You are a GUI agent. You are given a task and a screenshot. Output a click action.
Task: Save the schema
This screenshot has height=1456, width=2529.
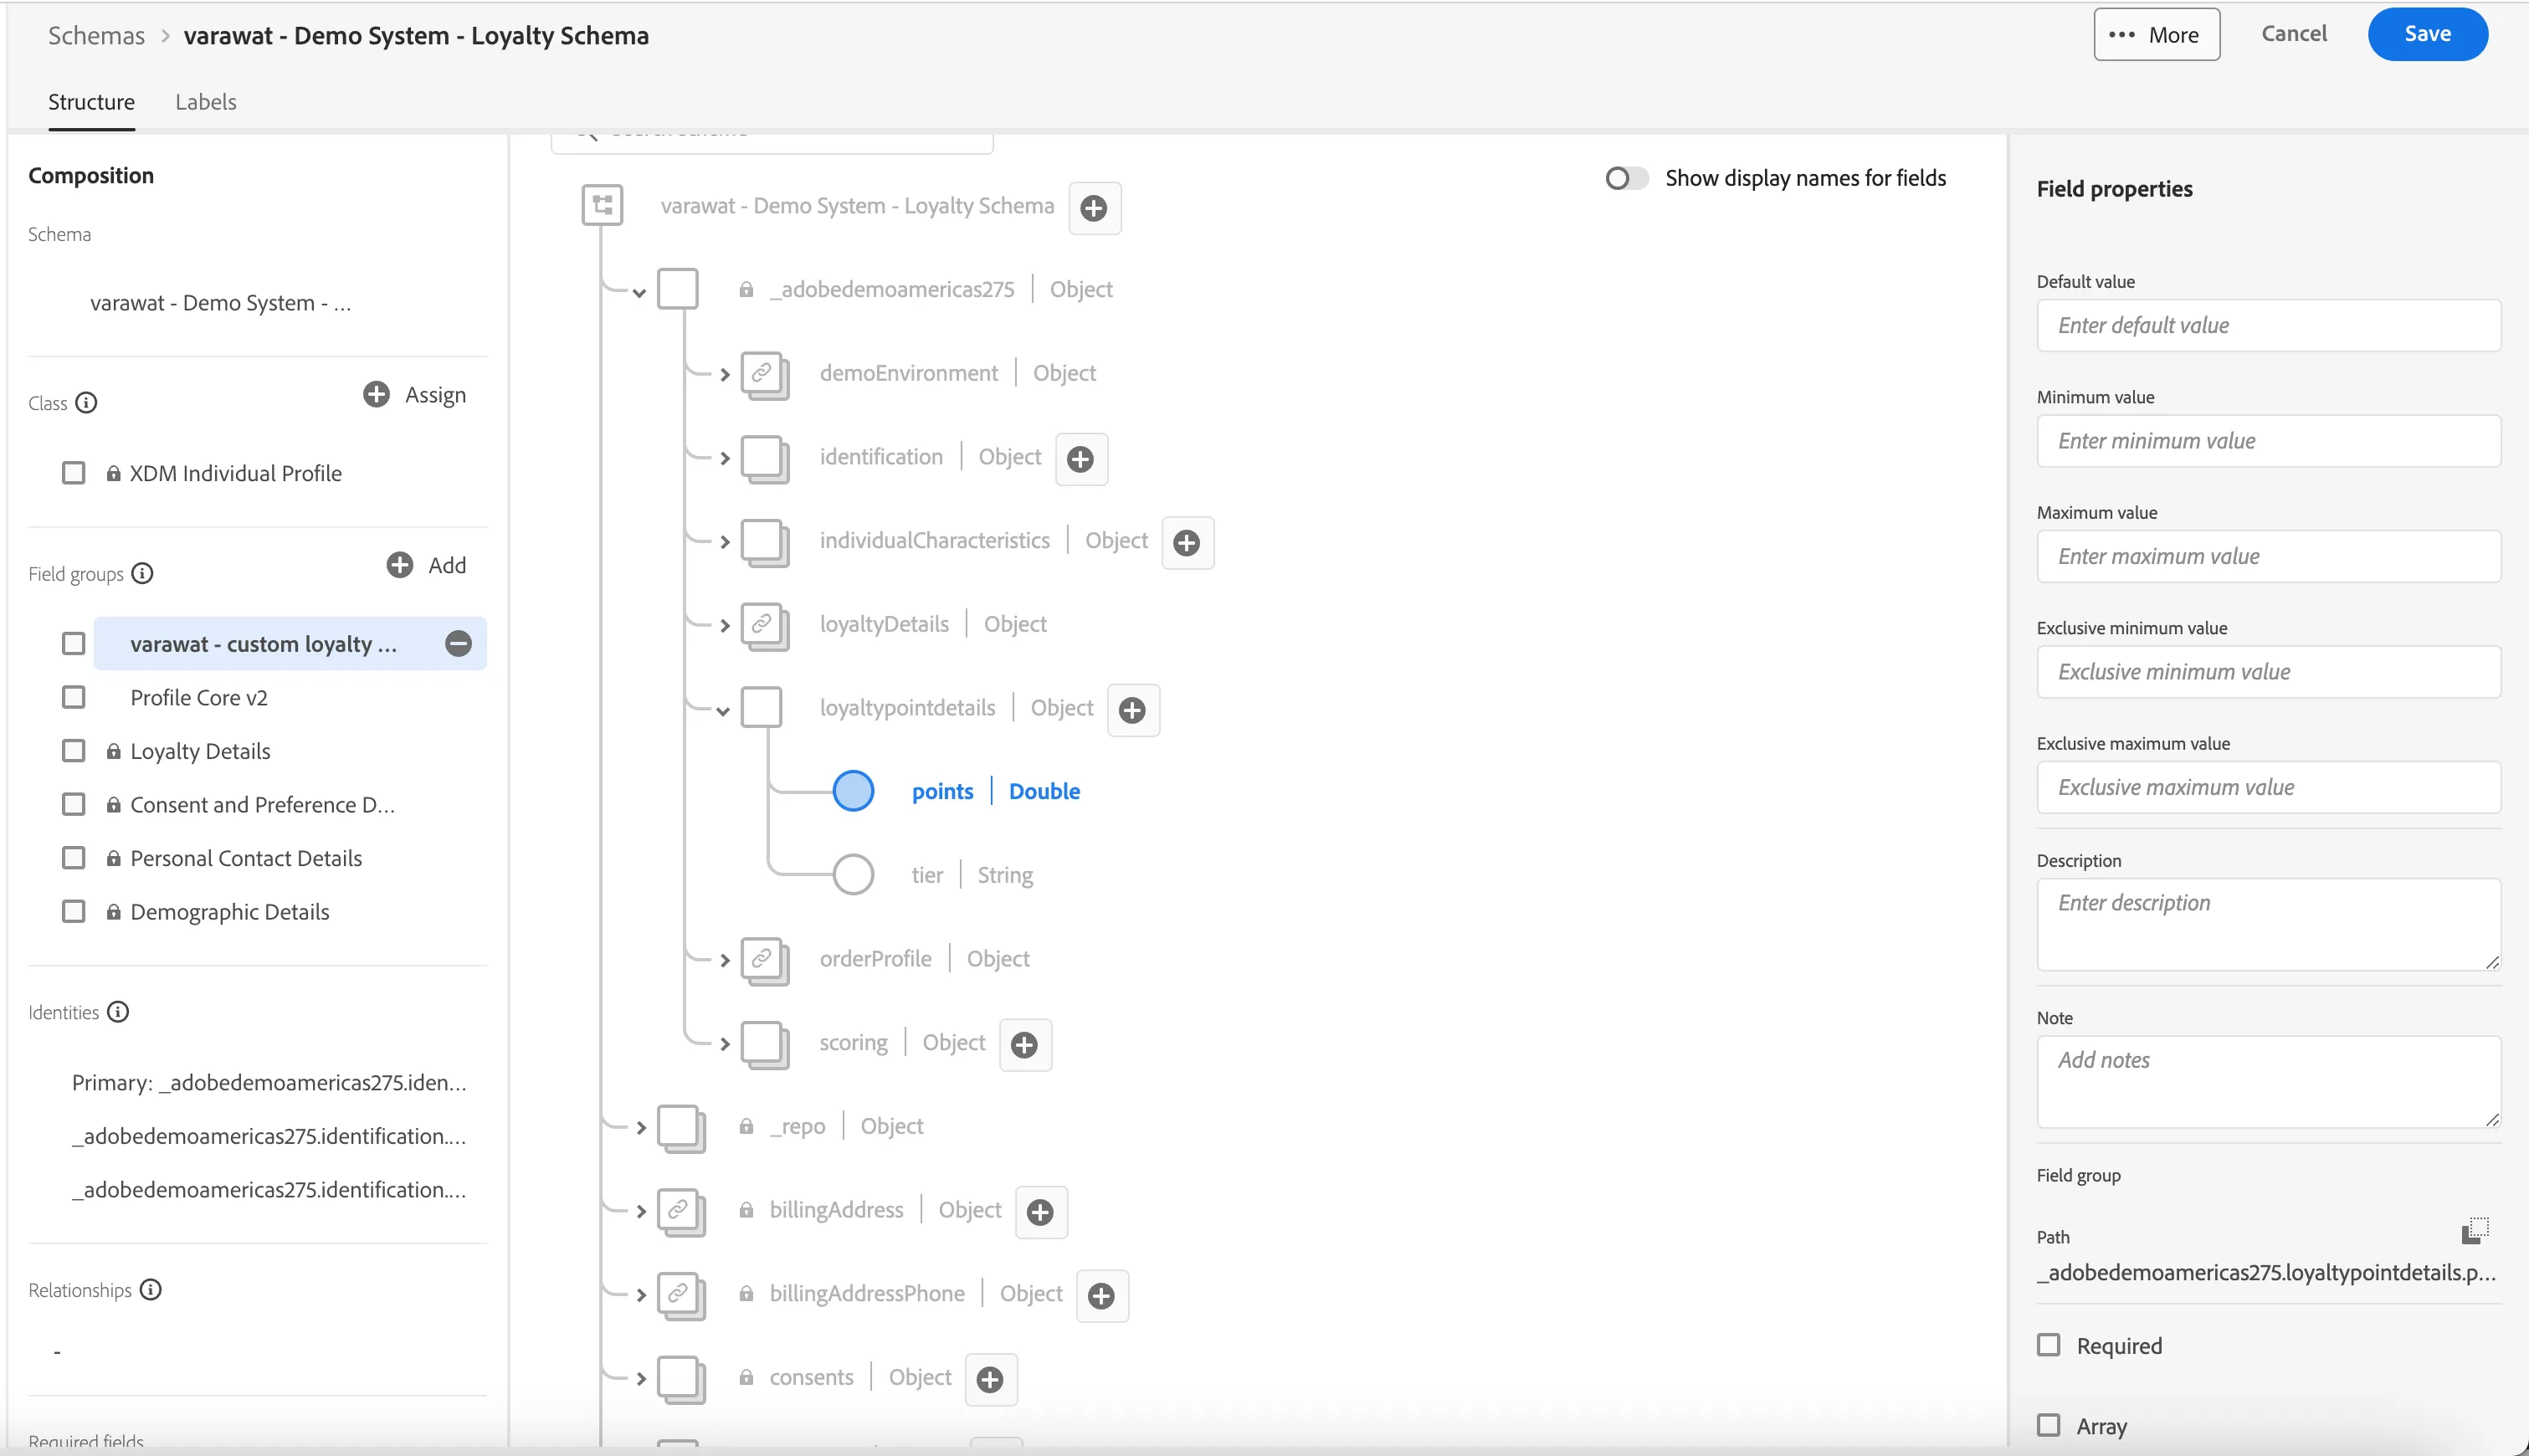click(2427, 34)
